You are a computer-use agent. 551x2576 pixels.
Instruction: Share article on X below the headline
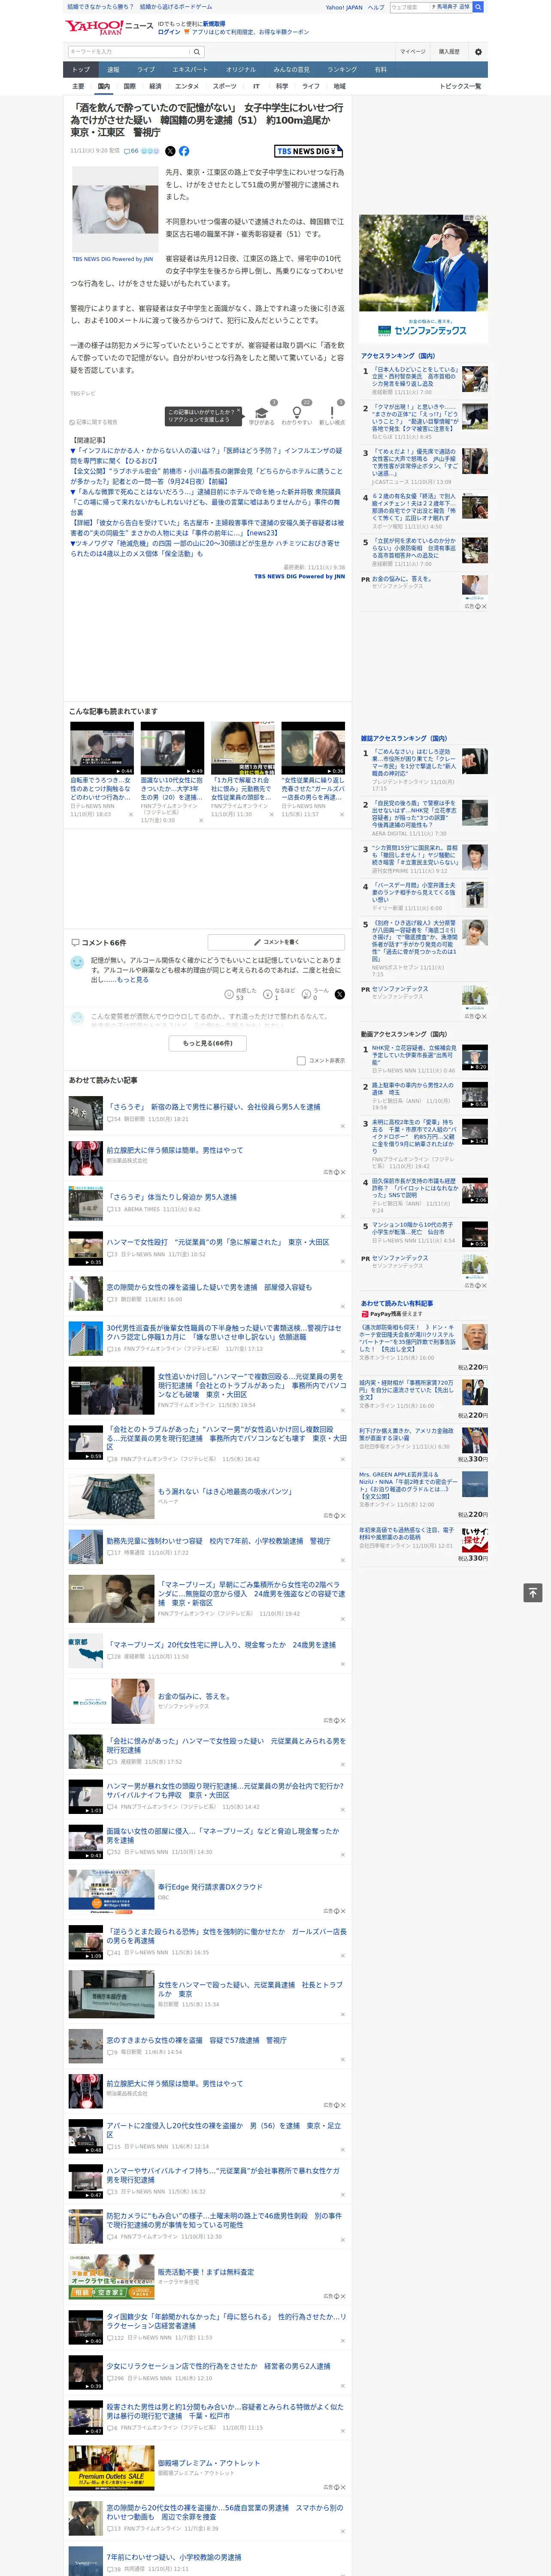(170, 151)
